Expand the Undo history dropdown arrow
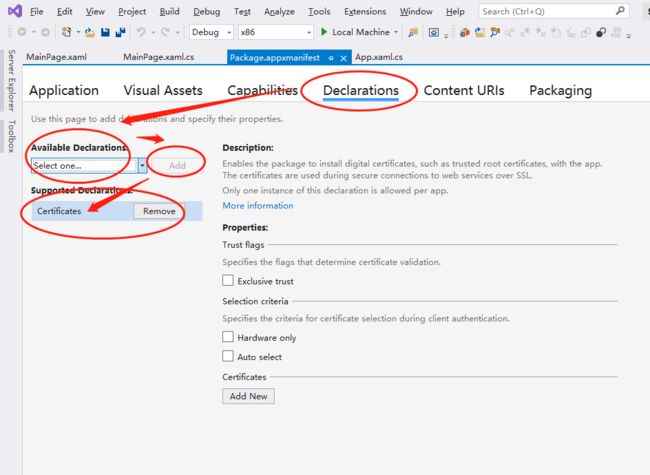The image size is (650, 475). point(153,32)
